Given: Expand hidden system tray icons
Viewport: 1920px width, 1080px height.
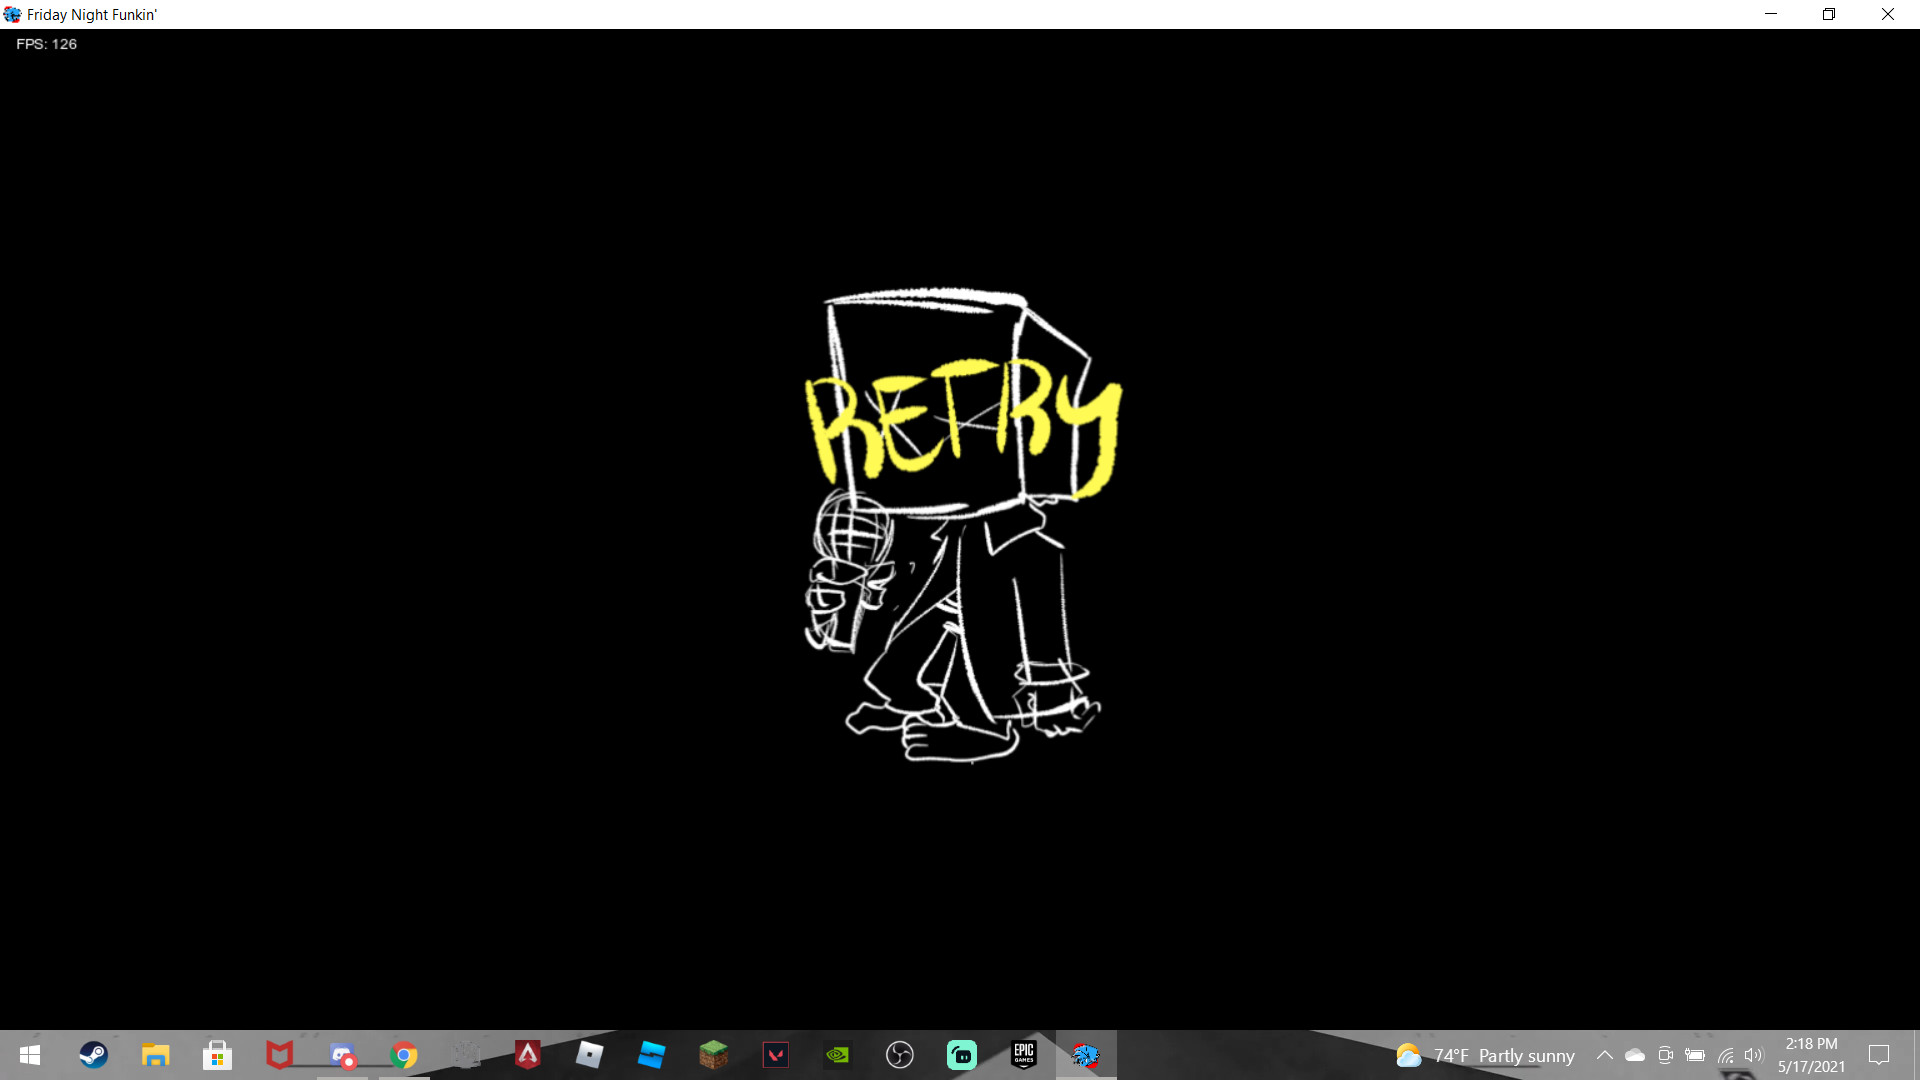Looking at the screenshot, I should click(1605, 1055).
